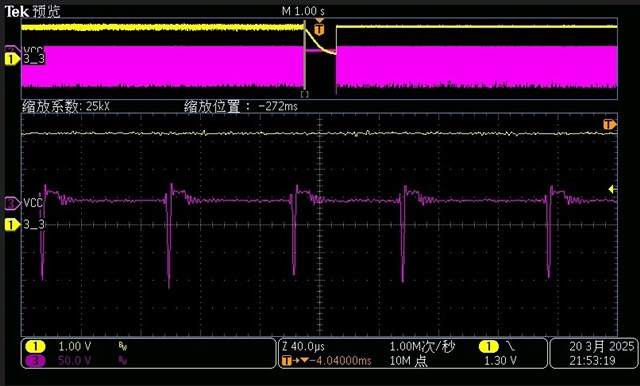Click the yellow channel 1 badge in readout
The image size is (640, 386).
35,347
